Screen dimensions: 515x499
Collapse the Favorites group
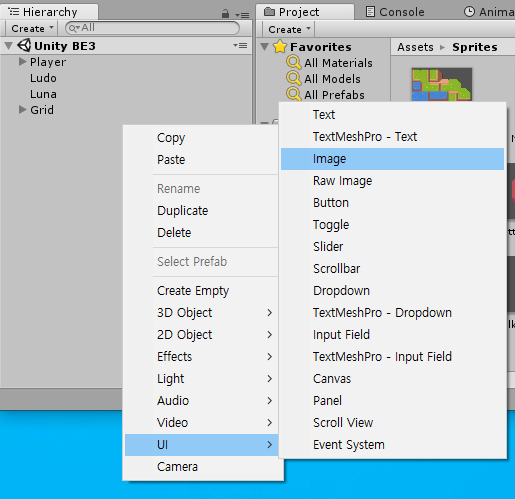coord(265,47)
